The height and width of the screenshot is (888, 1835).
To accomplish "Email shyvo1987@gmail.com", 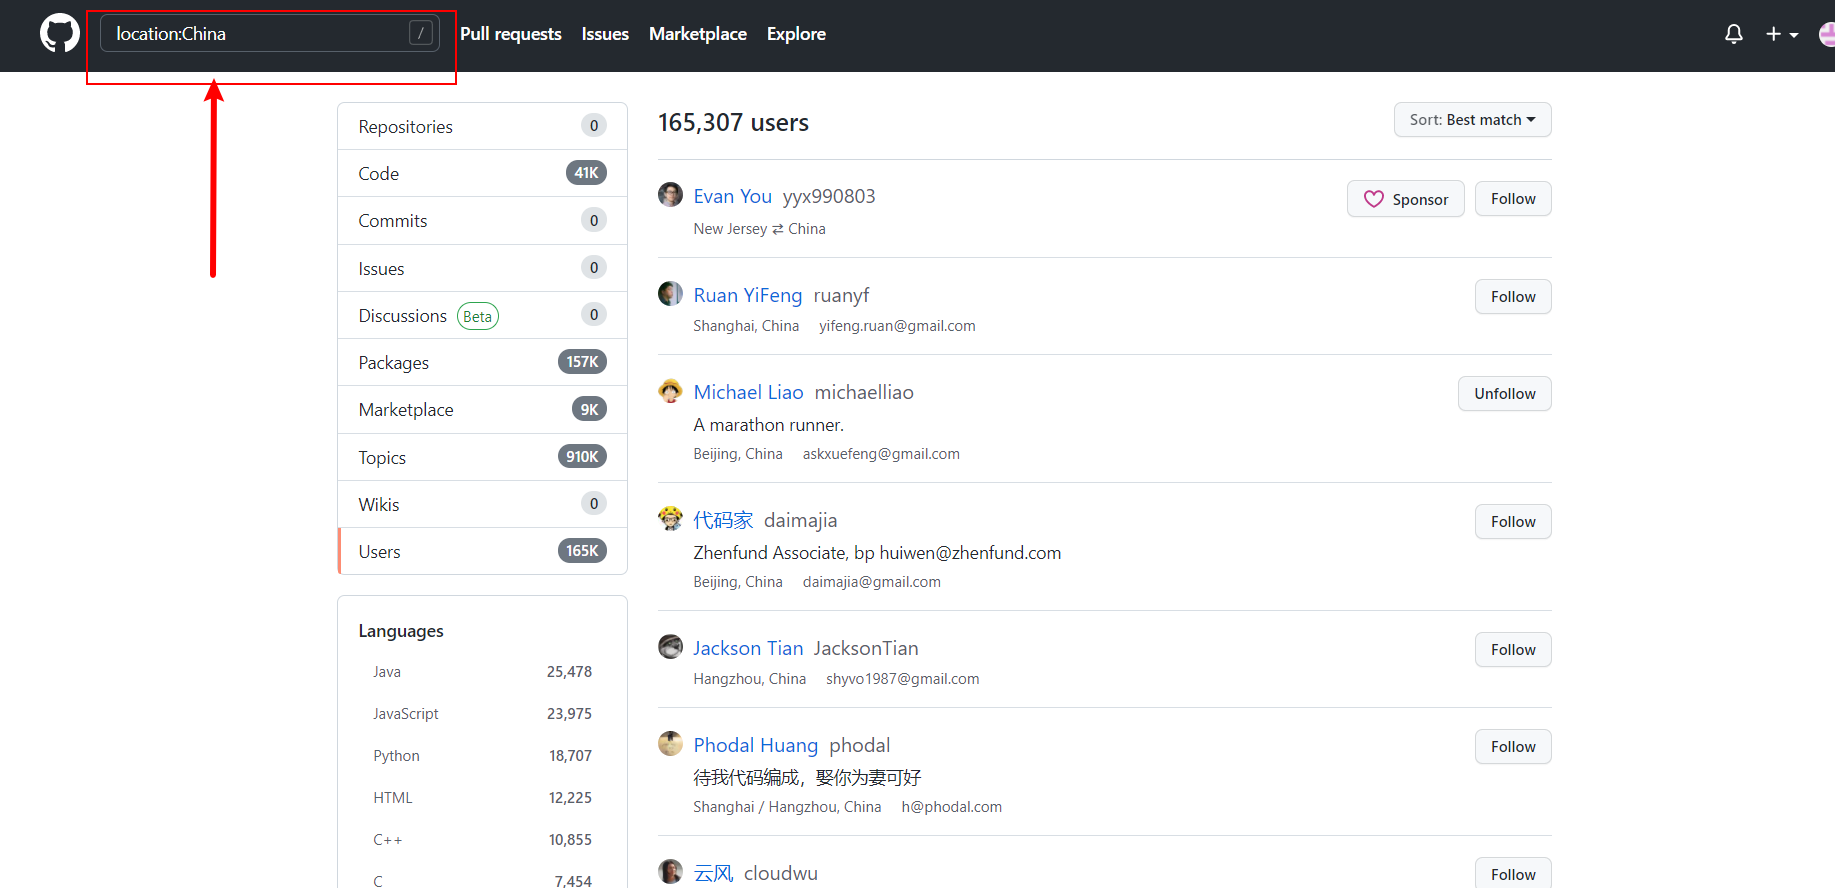I will [903, 679].
